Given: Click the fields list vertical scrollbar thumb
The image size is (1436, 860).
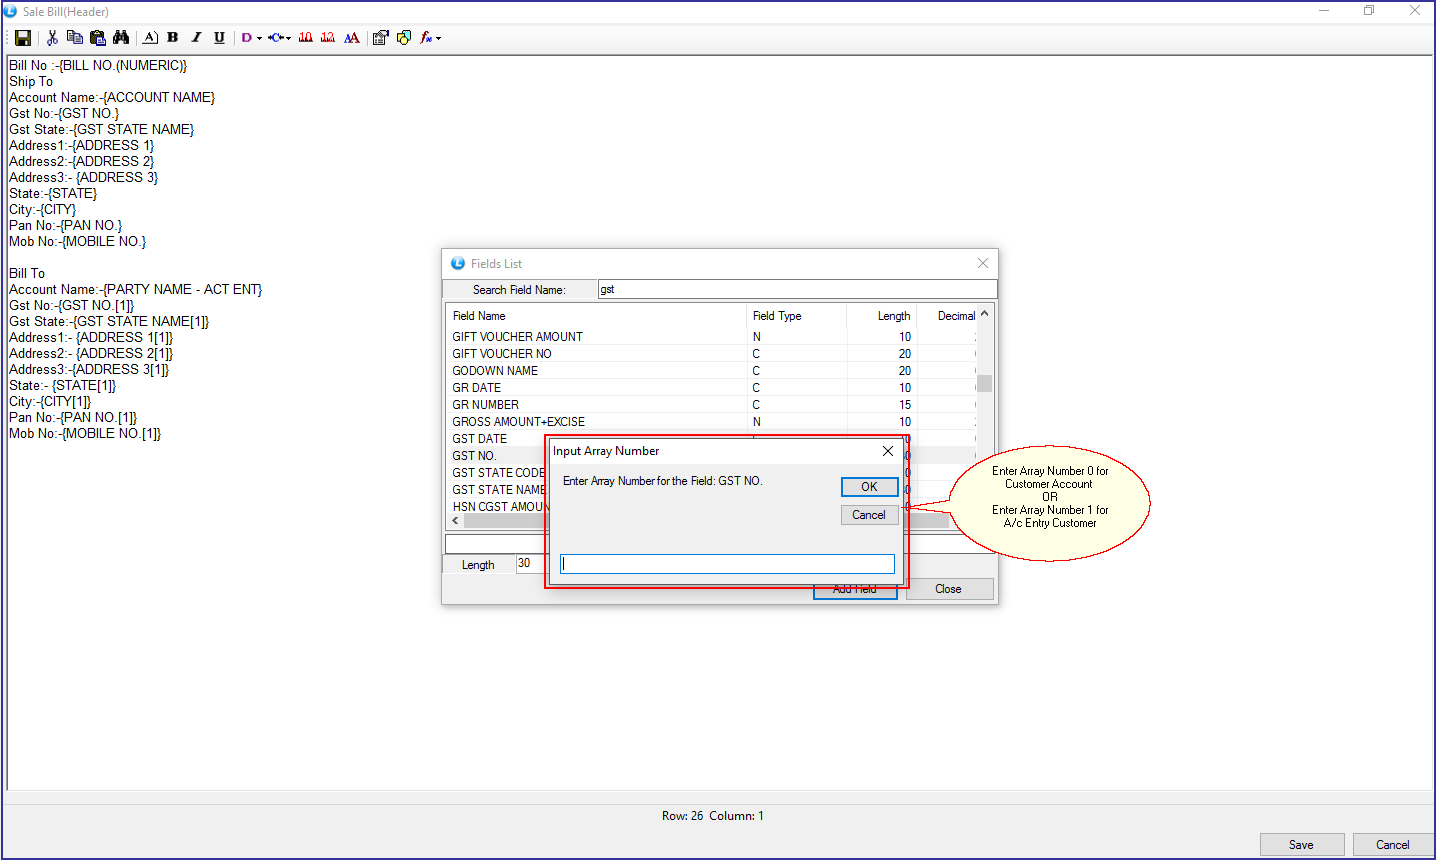Looking at the screenshot, I should point(985,384).
